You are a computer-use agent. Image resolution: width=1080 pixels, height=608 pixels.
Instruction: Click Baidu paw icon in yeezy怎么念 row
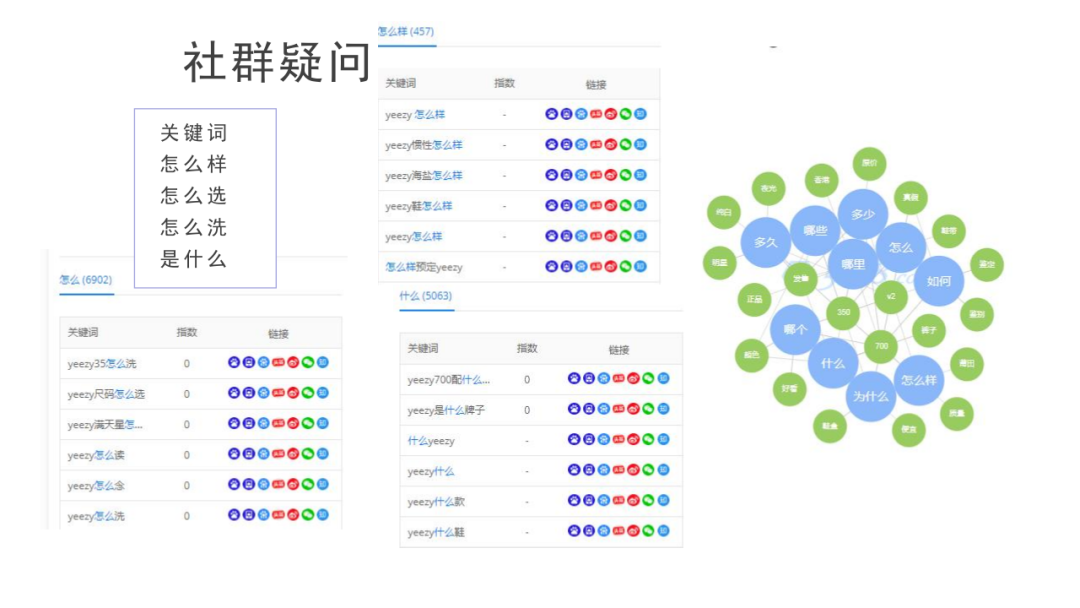click(234, 484)
